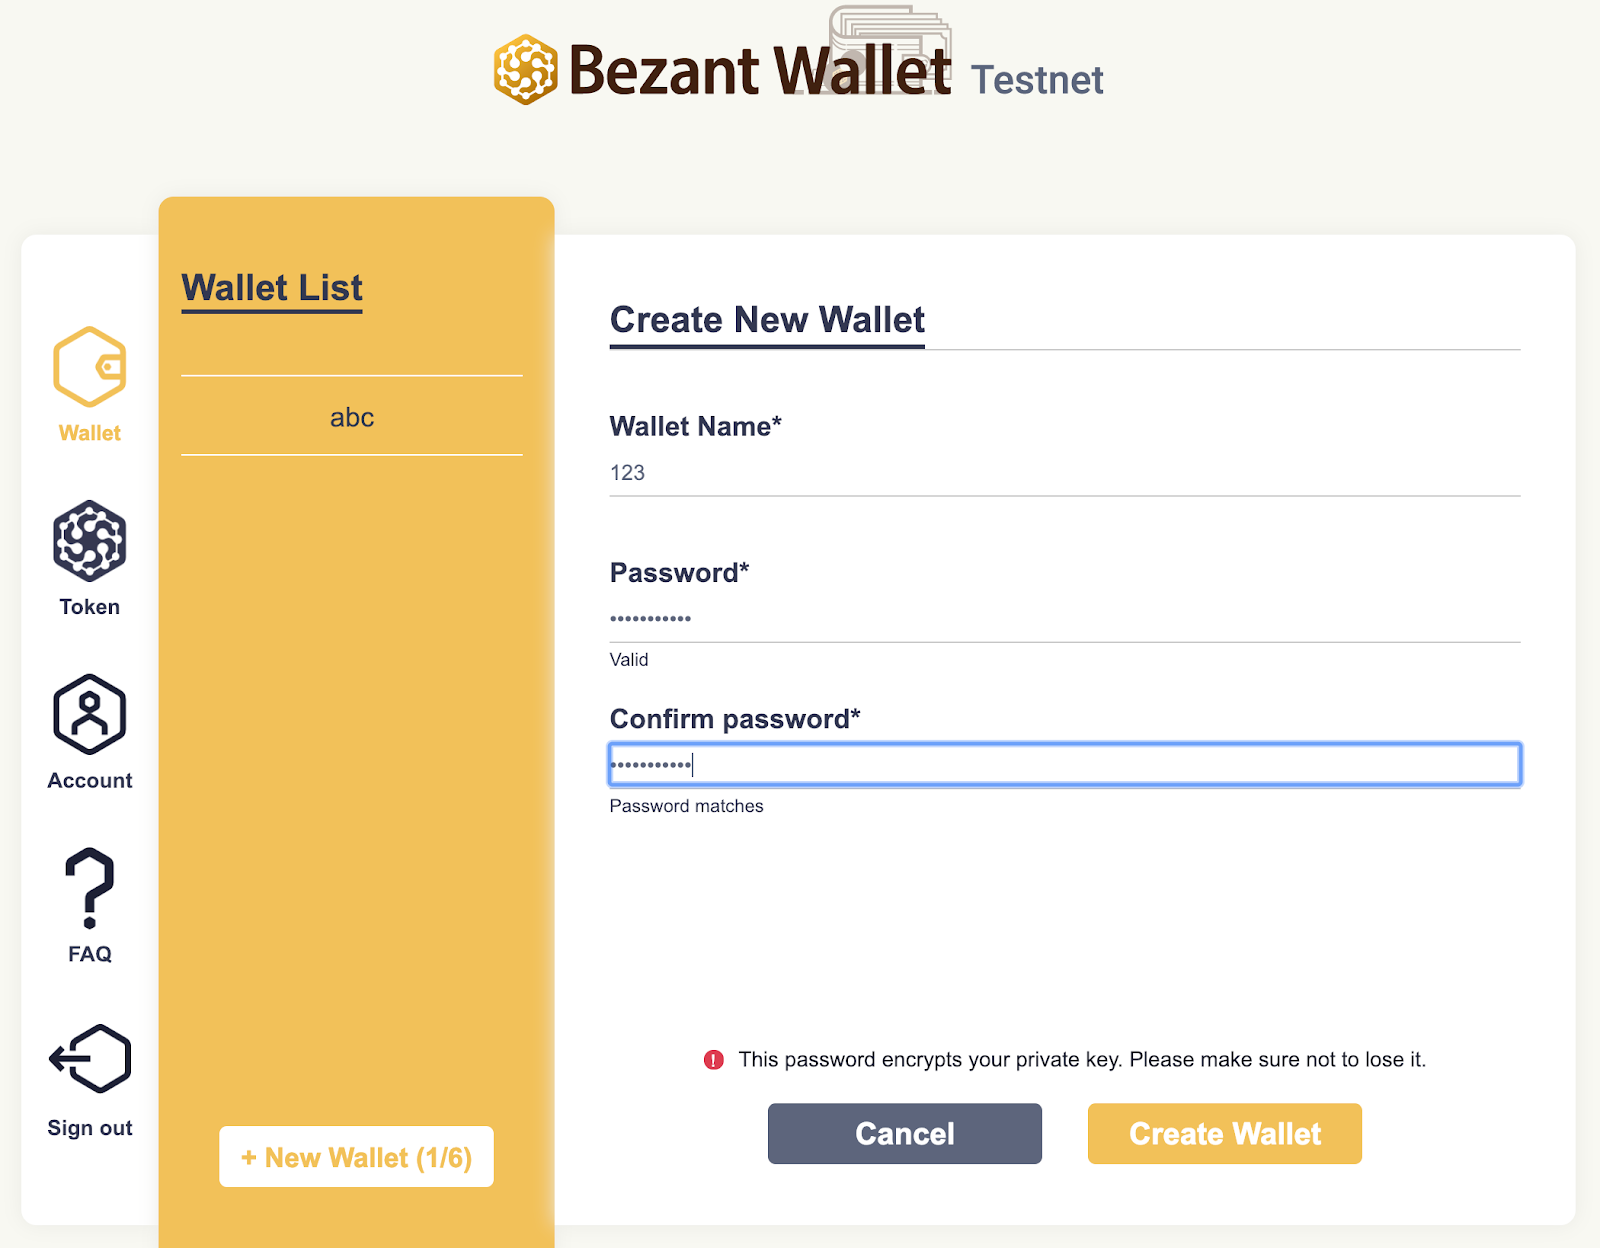Screen dimensions: 1600x1248
Task: Click the Wallet List heading
Action: click(x=272, y=288)
